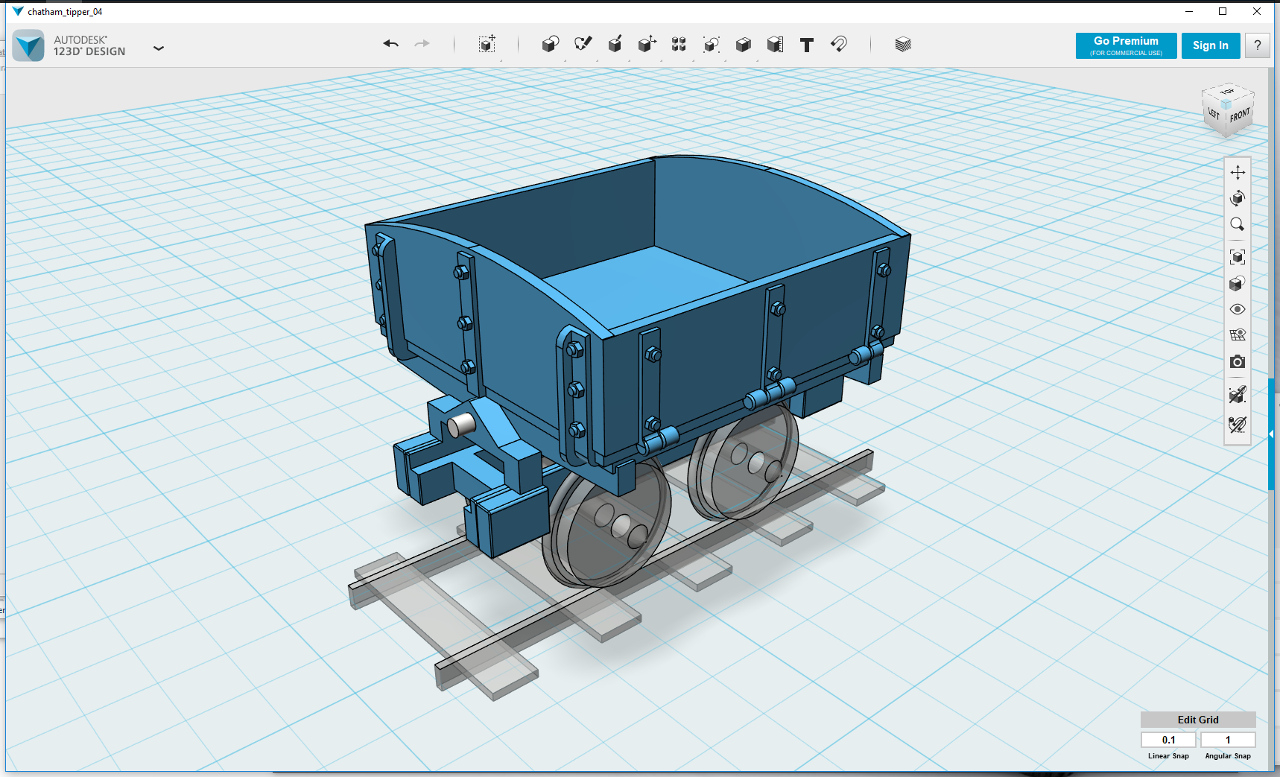
Task: Open visual style materials and outlines options
Action: coord(1238,284)
